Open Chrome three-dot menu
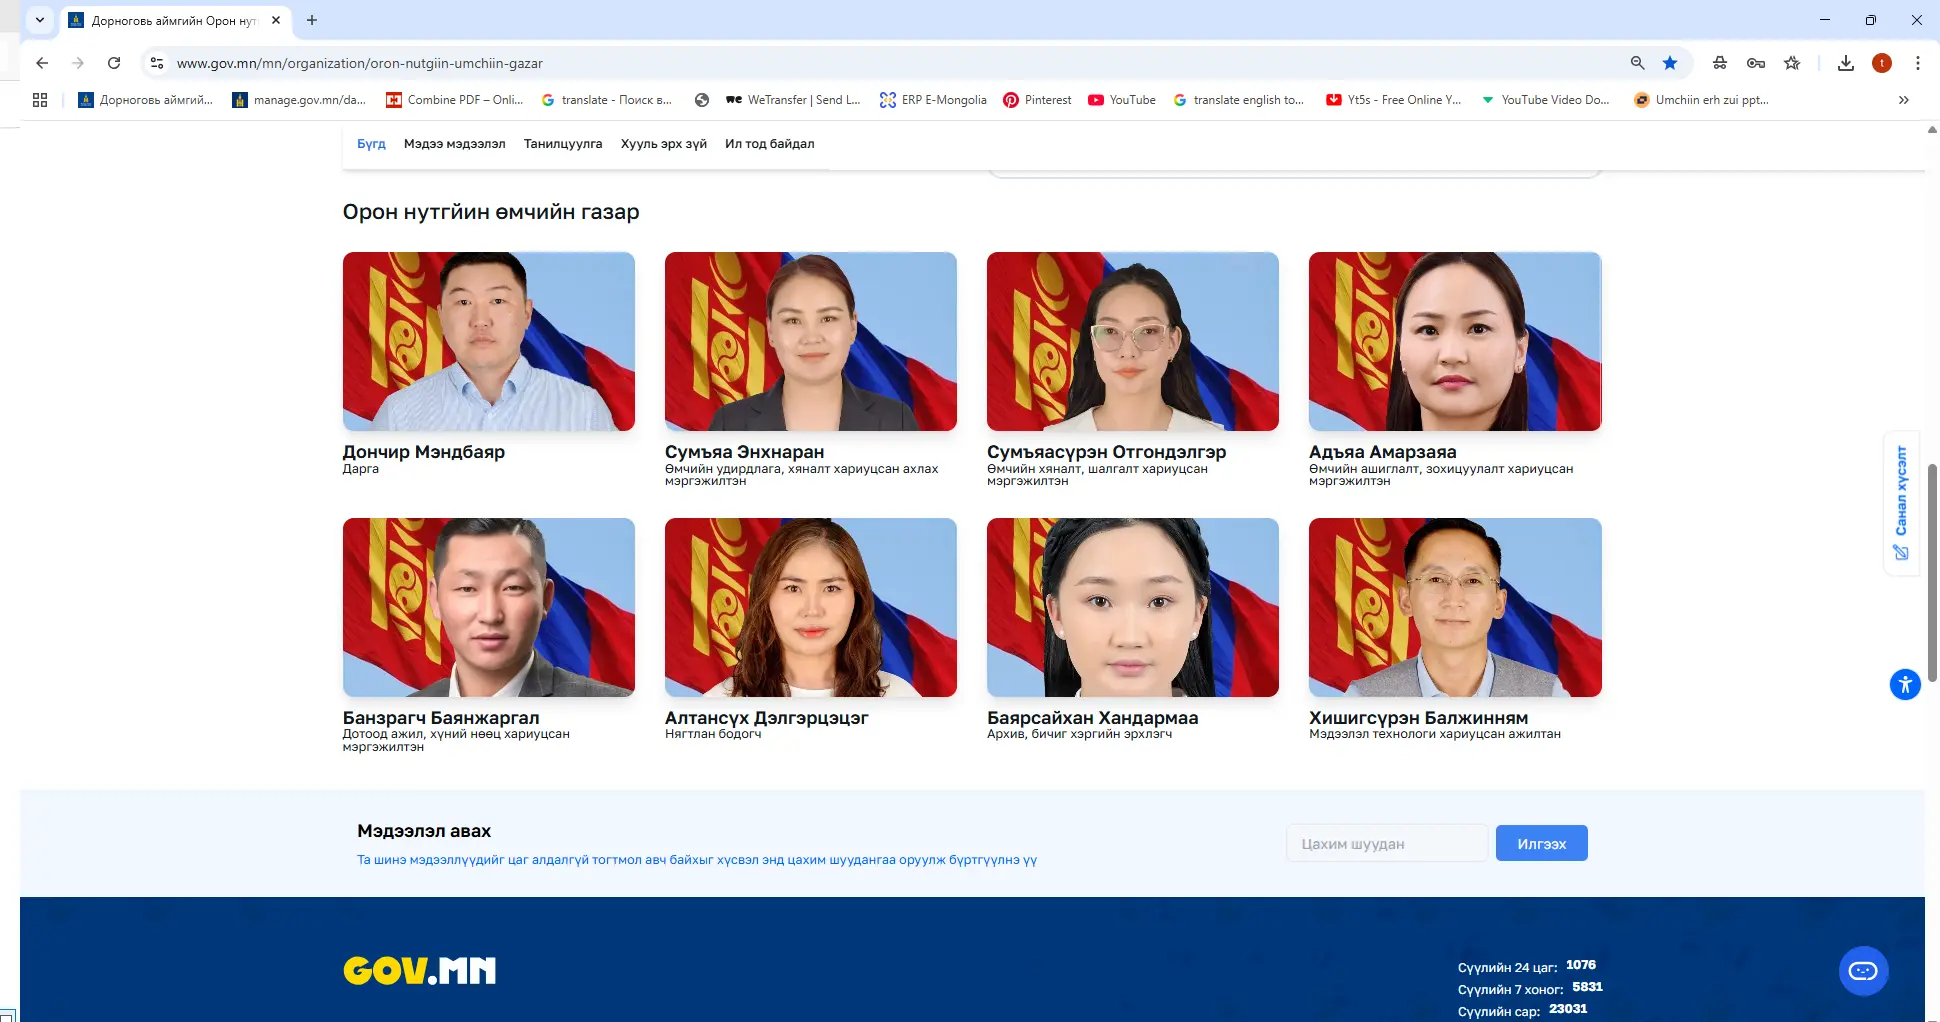 click(x=1917, y=63)
